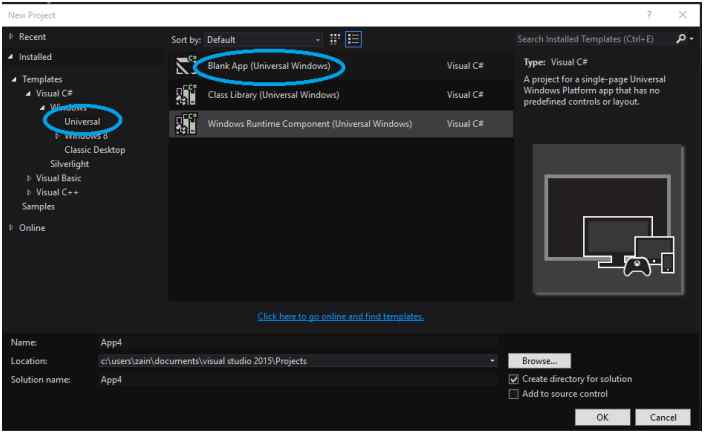Select the Visual Basic templates node
This screenshot has width=704, height=433.
tap(59, 178)
